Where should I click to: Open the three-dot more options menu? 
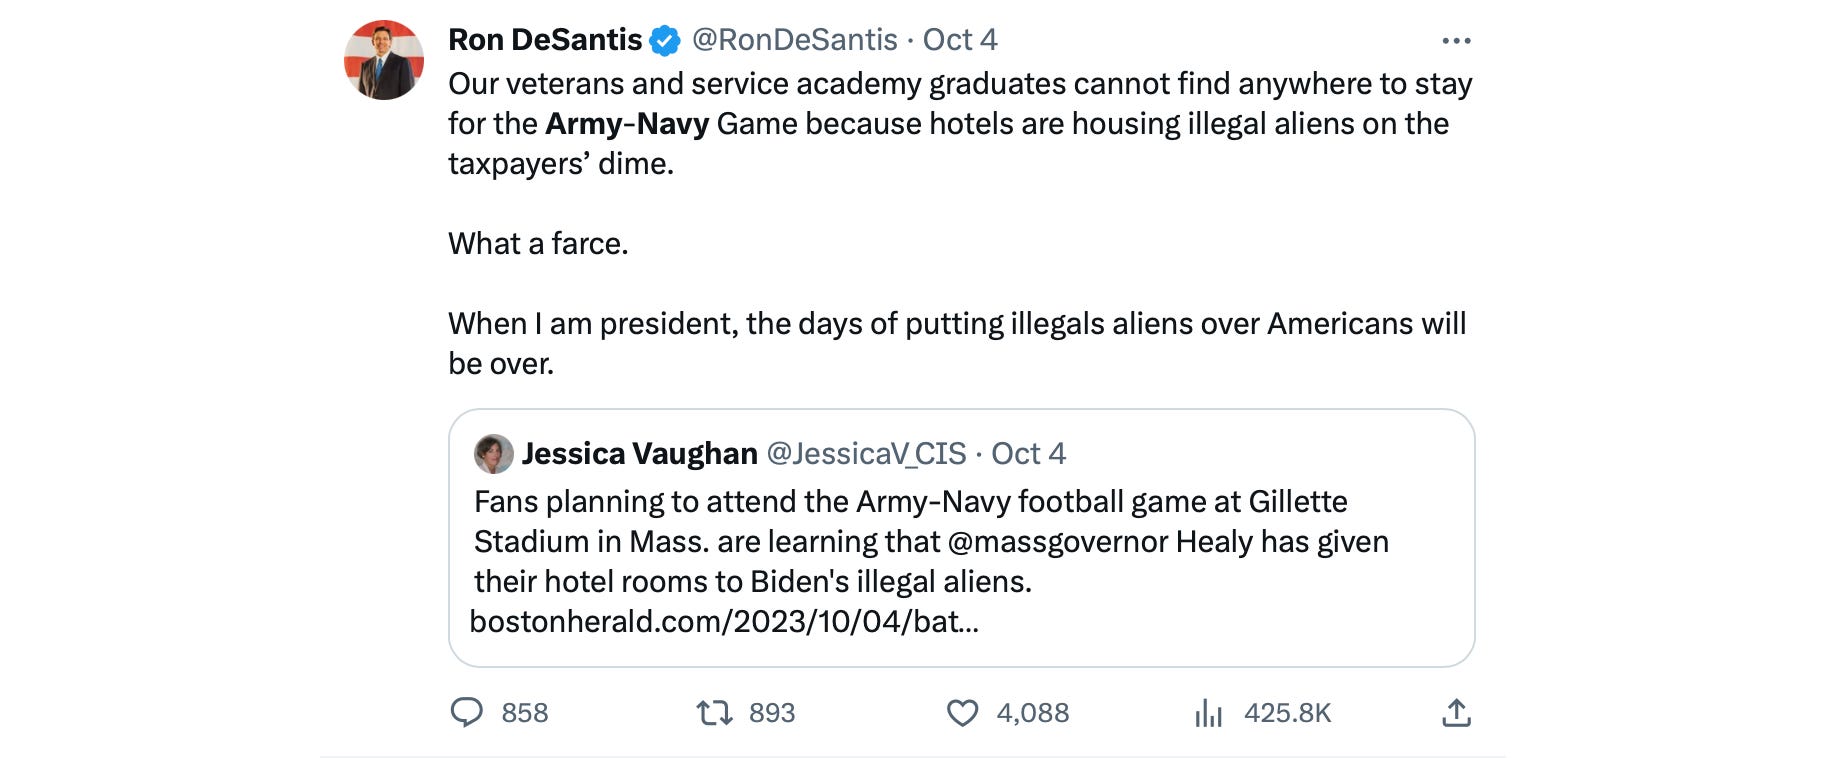[1456, 41]
